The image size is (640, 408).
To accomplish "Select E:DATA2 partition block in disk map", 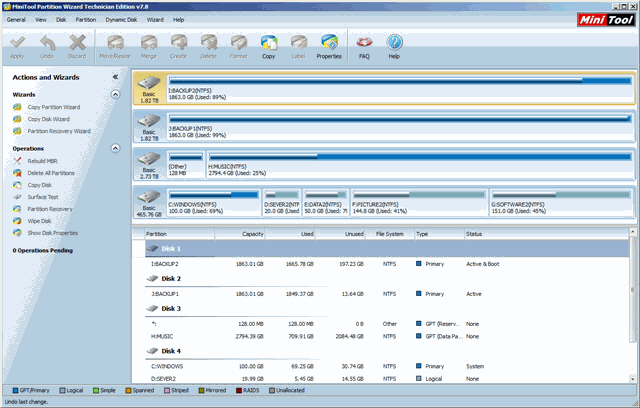I will [x=326, y=202].
